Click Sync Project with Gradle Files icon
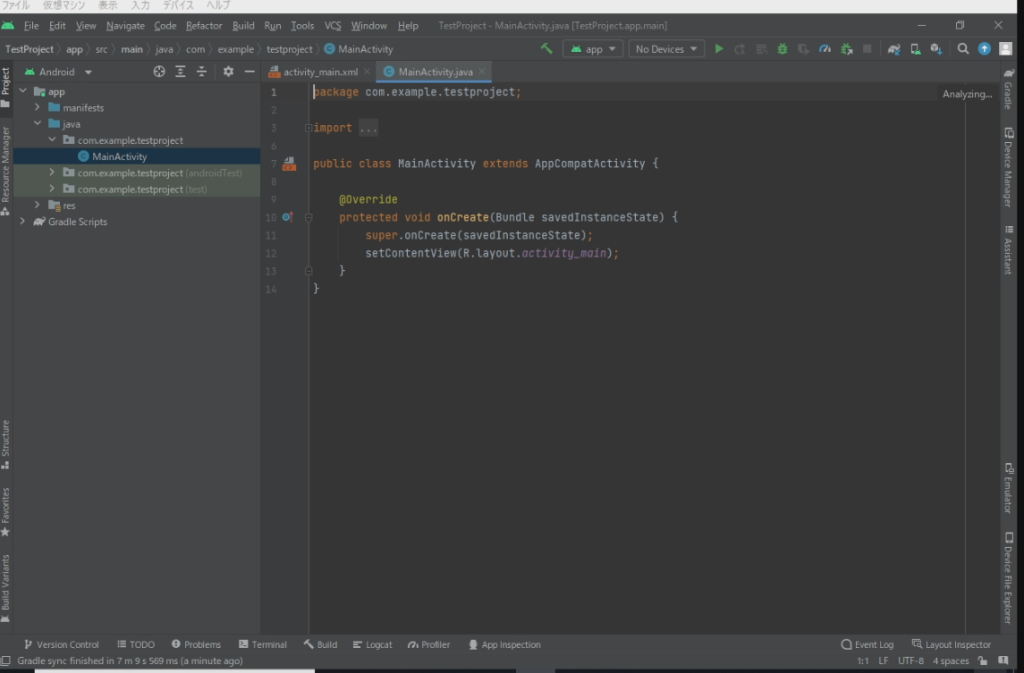 (894, 49)
